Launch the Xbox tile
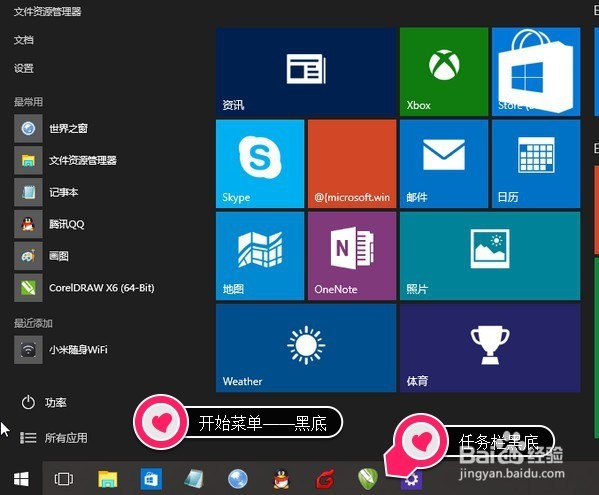The width and height of the screenshot is (599, 495). [444, 71]
